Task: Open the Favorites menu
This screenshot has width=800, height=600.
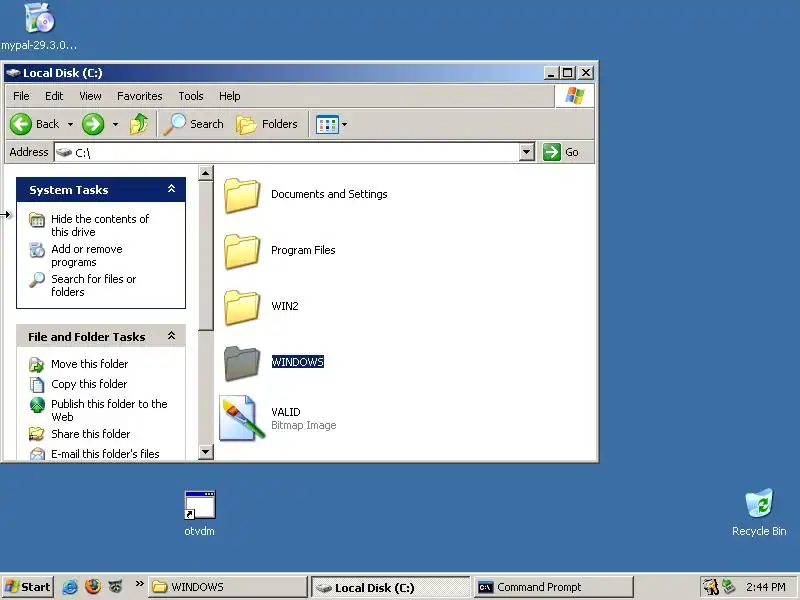Action: coord(139,96)
